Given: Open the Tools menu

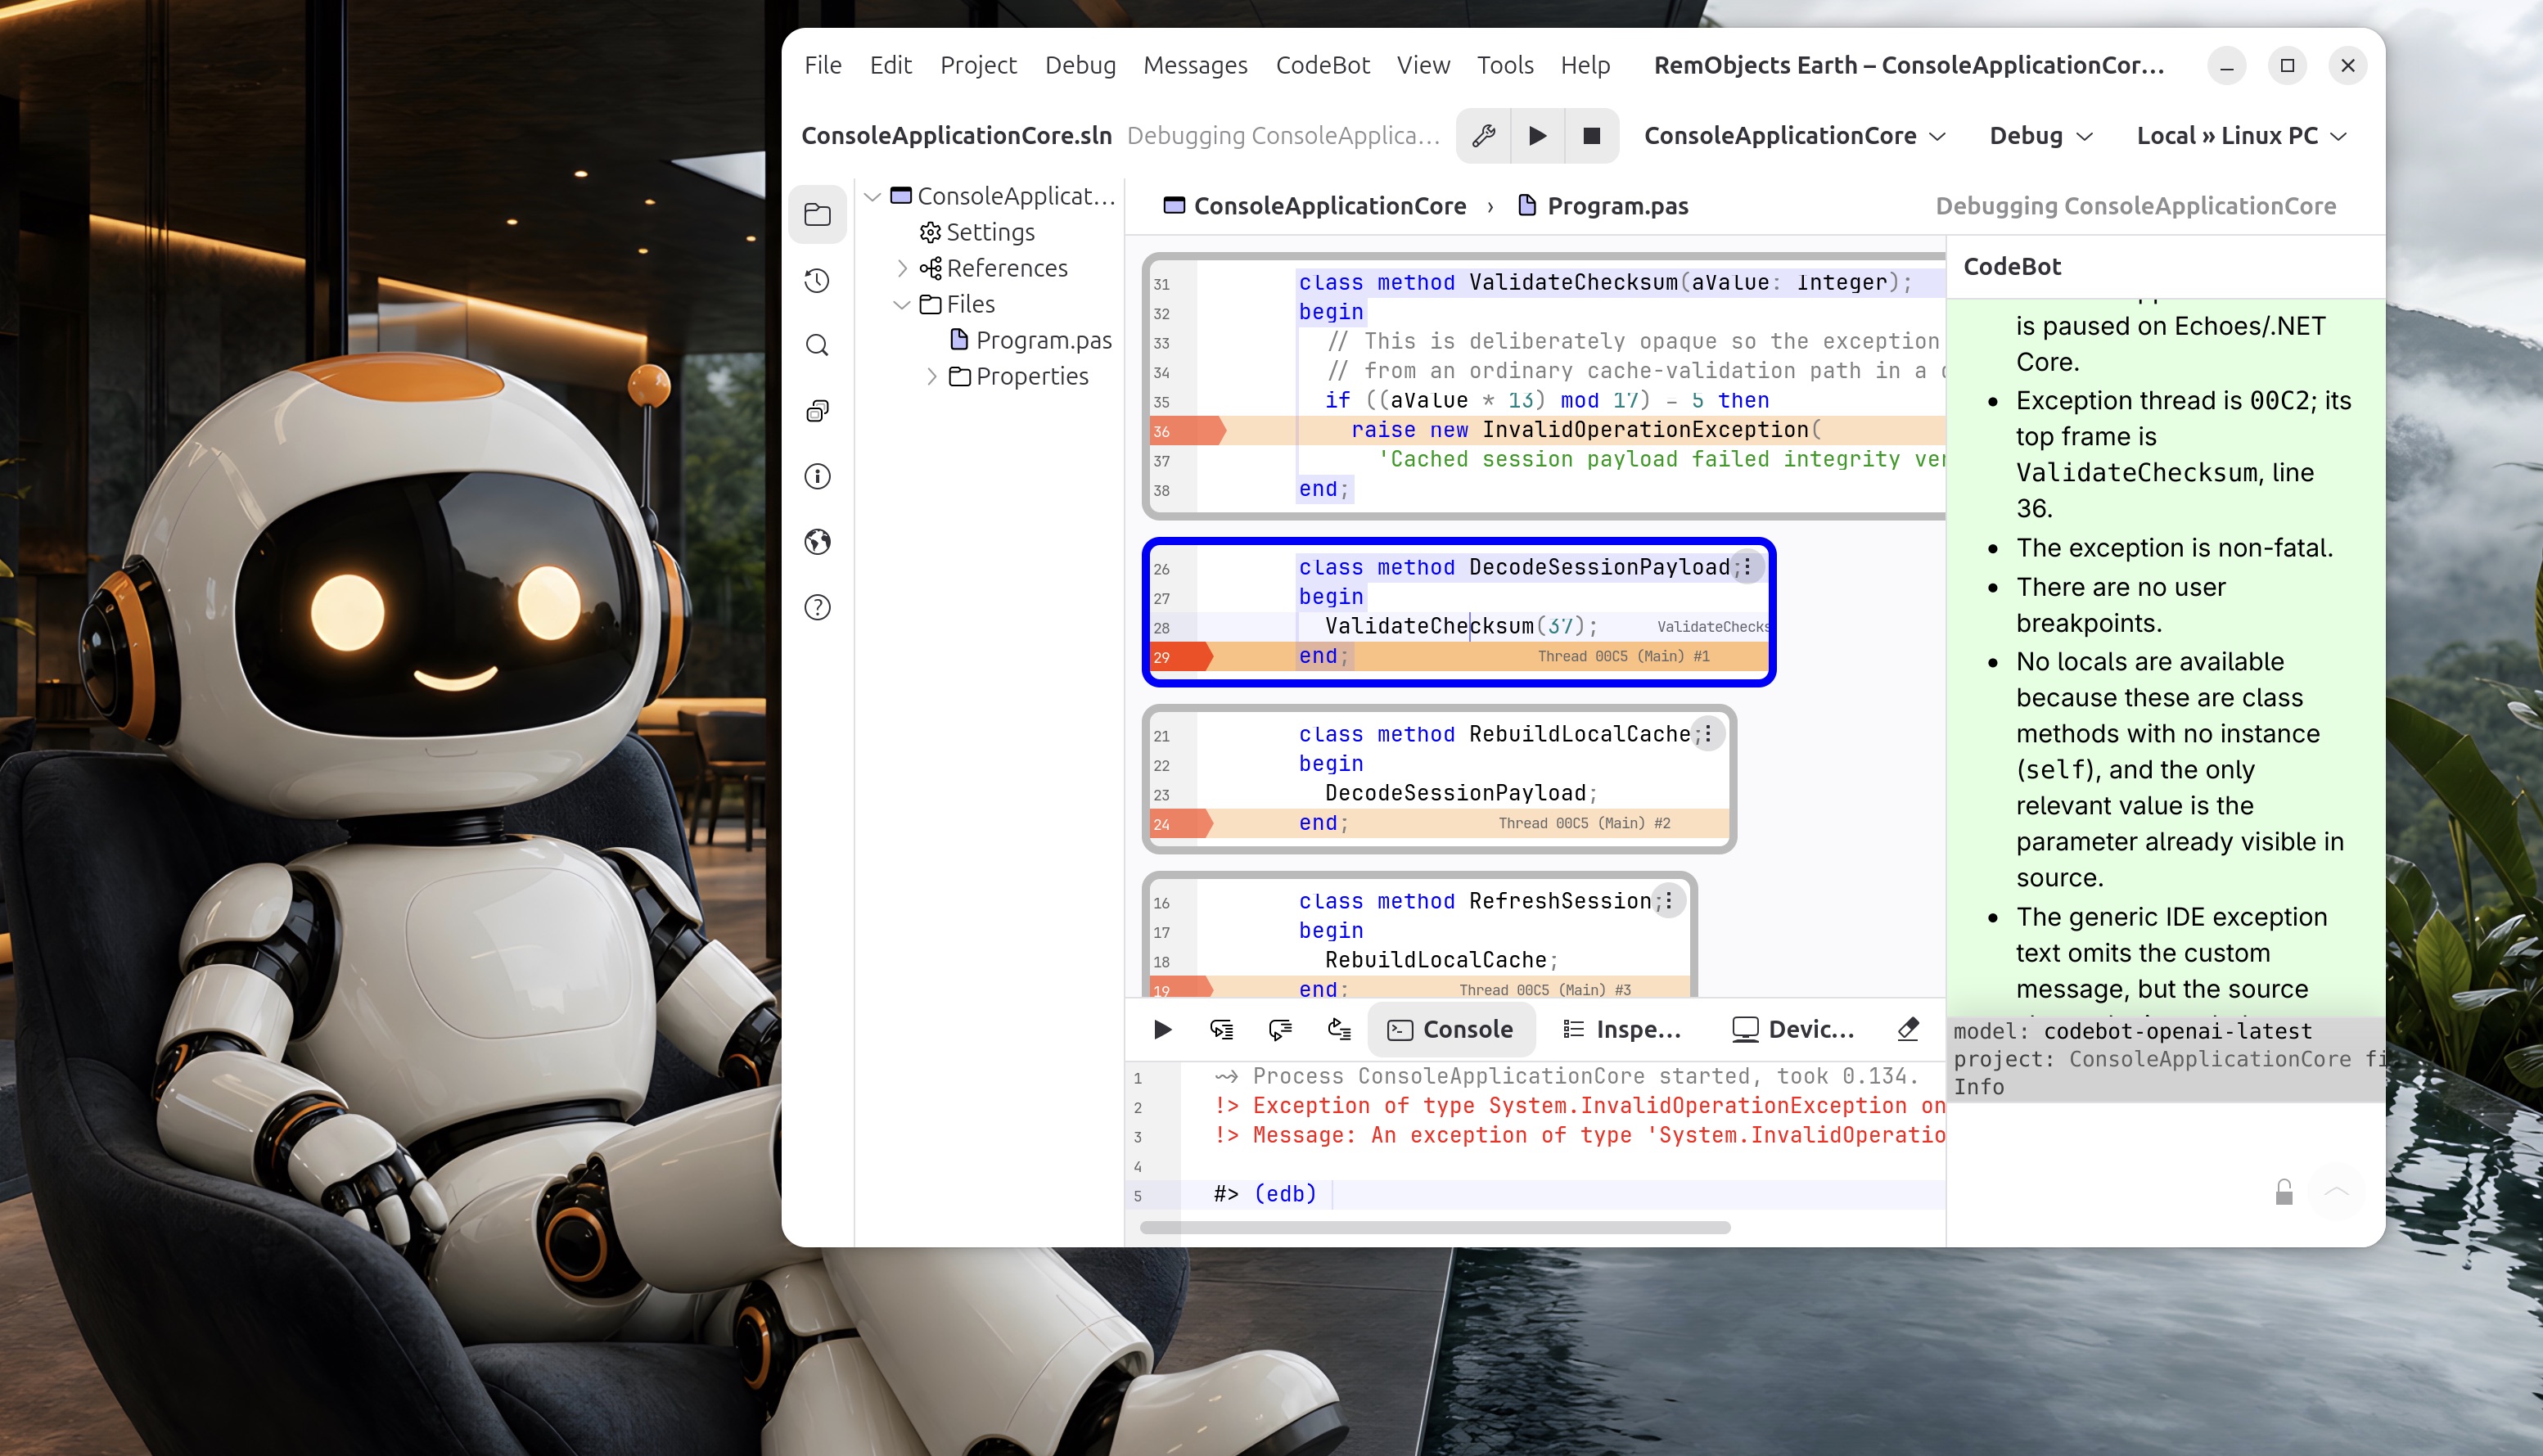Looking at the screenshot, I should click(1505, 65).
